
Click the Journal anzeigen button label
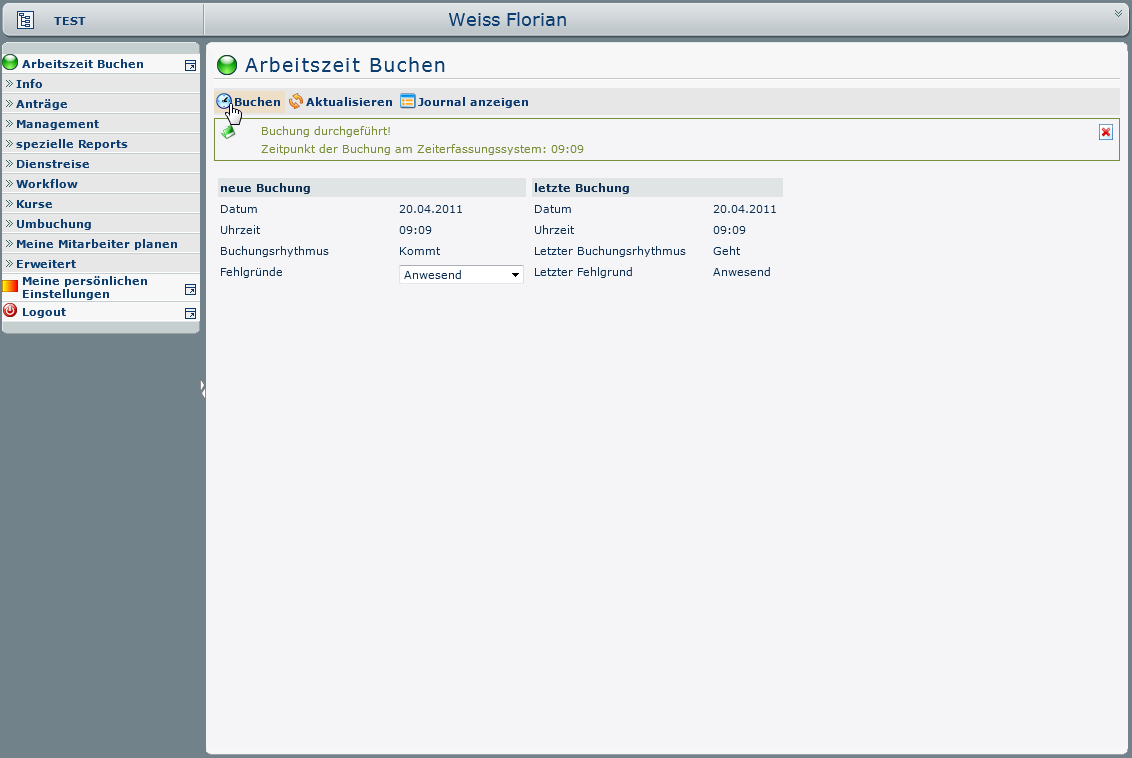click(473, 102)
